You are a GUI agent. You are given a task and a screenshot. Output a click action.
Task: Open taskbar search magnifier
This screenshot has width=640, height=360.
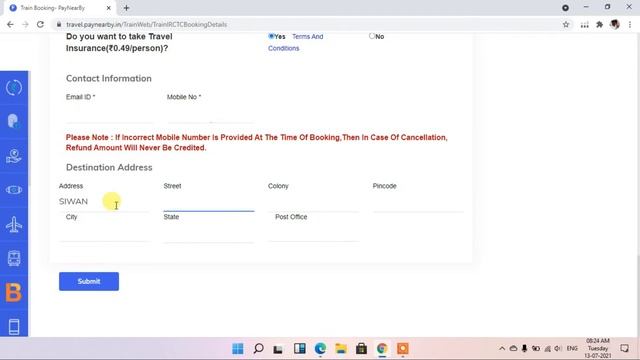coord(258,349)
